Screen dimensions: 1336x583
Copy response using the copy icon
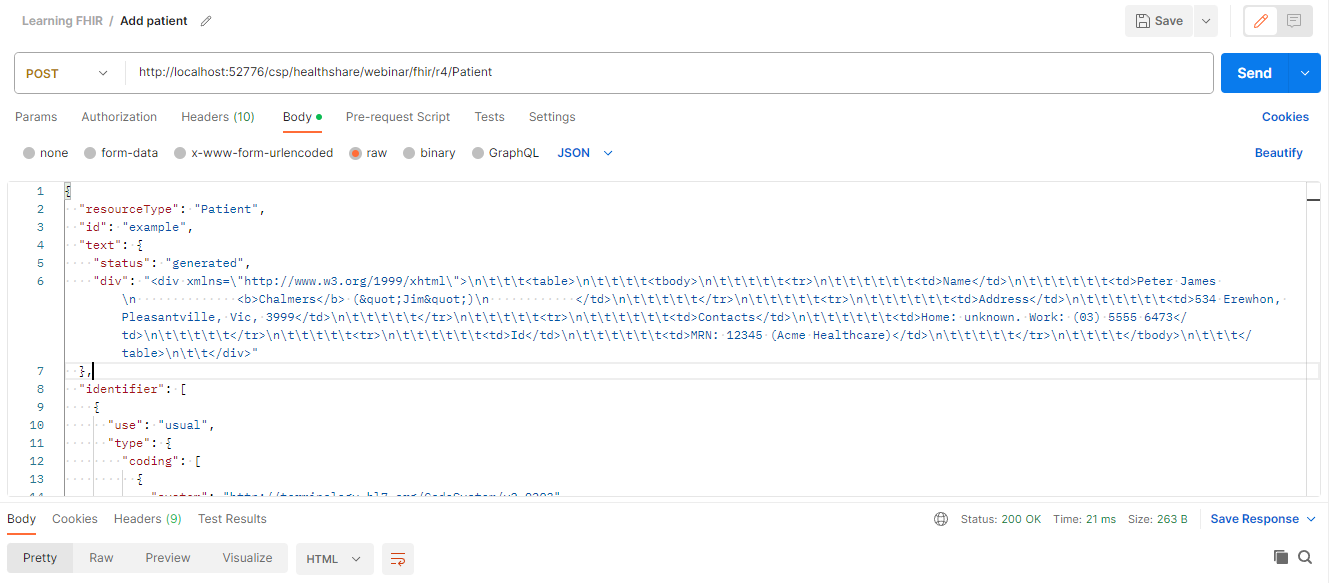point(1281,557)
